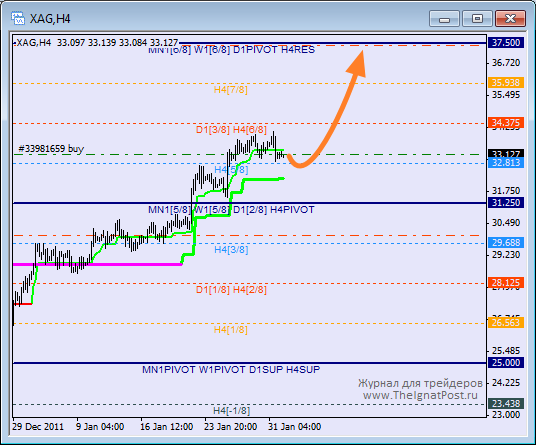Click the MN1PIVOT W1PIVOT D1SUP H4SUP label
Screen dimensions: 536x445
pos(231,370)
